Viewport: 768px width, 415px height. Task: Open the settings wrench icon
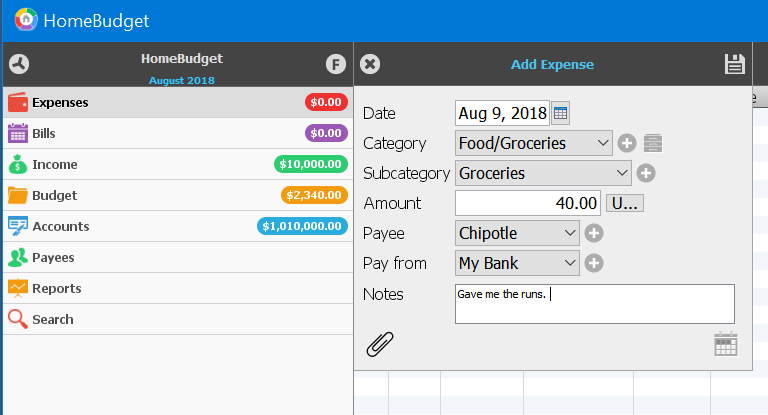19,64
